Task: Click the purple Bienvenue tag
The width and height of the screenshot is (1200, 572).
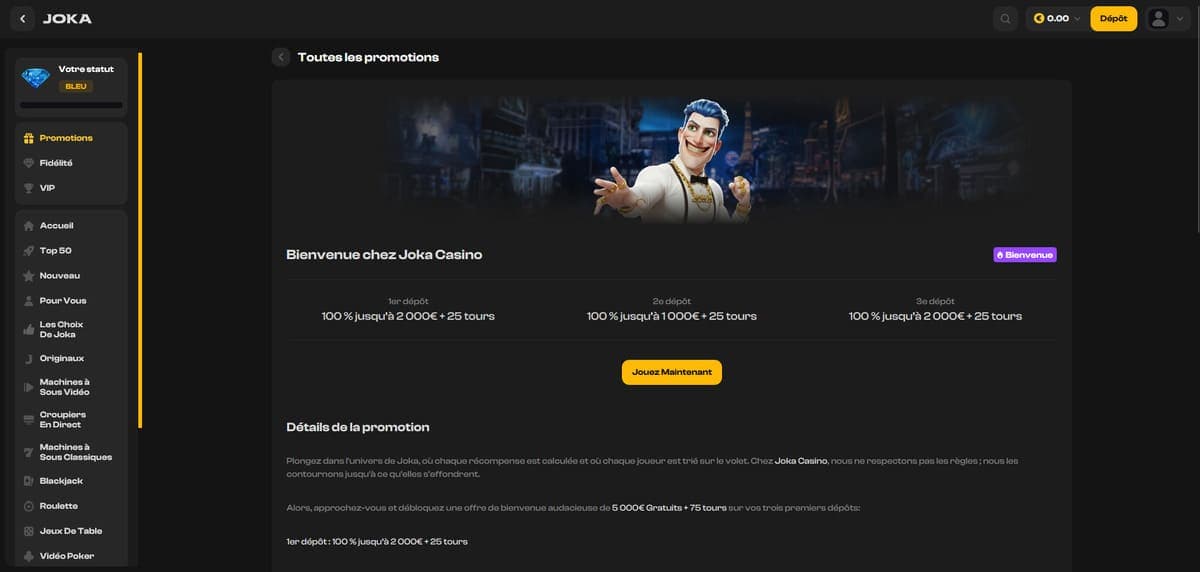Action: click(1025, 255)
